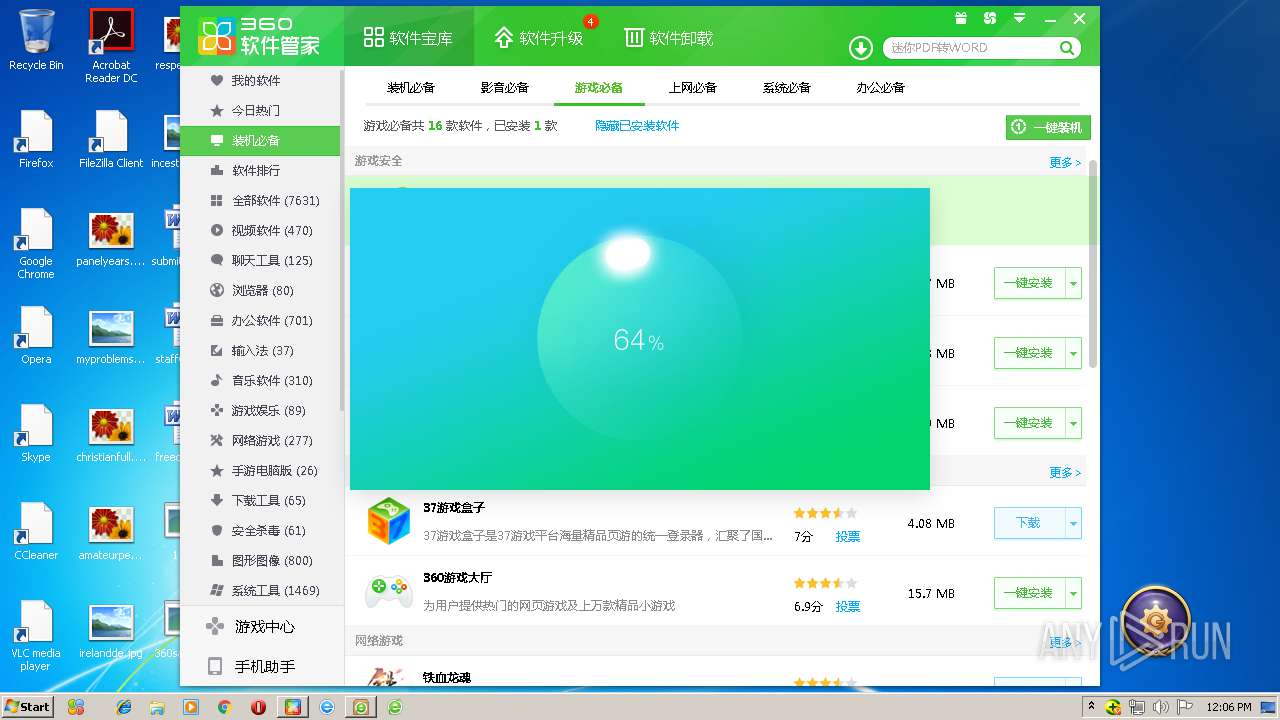Open the 软件宝库 software library tab
1280x720 pixels.
pyautogui.click(x=408, y=38)
